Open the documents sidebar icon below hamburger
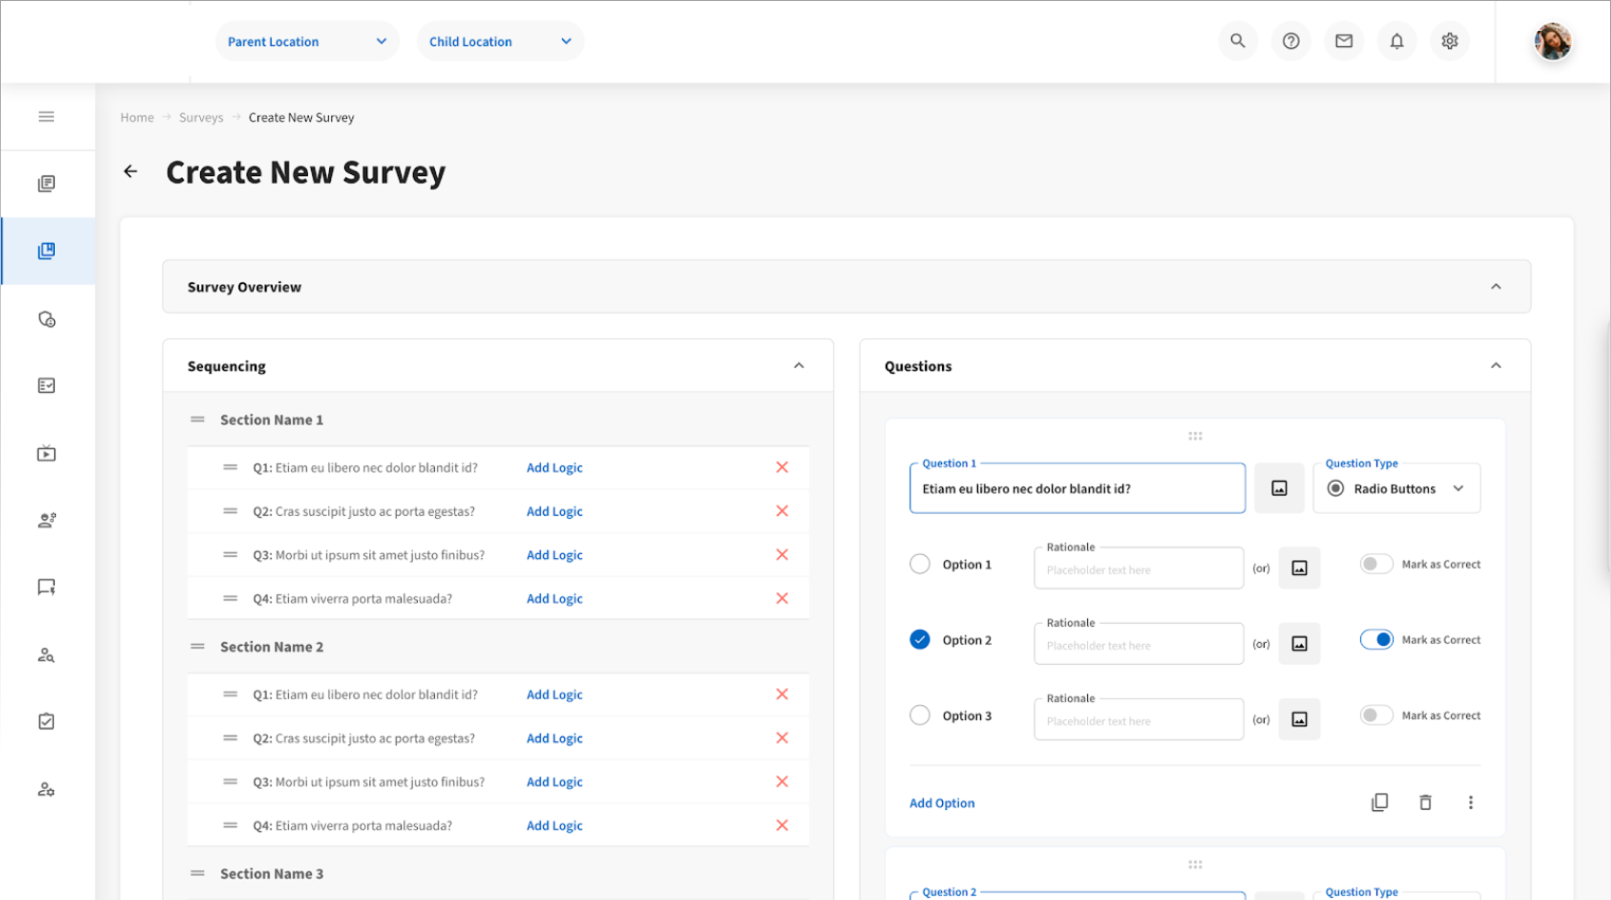The height and width of the screenshot is (900, 1611). 47,184
